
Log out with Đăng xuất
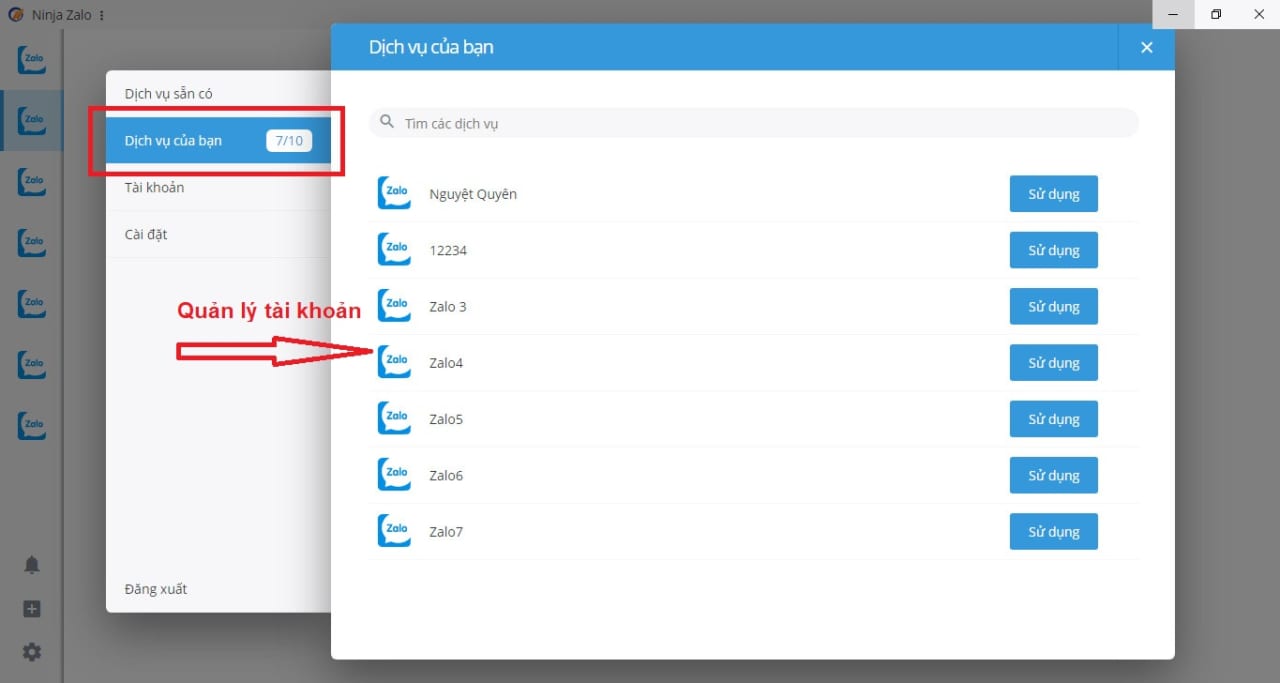coord(156,589)
